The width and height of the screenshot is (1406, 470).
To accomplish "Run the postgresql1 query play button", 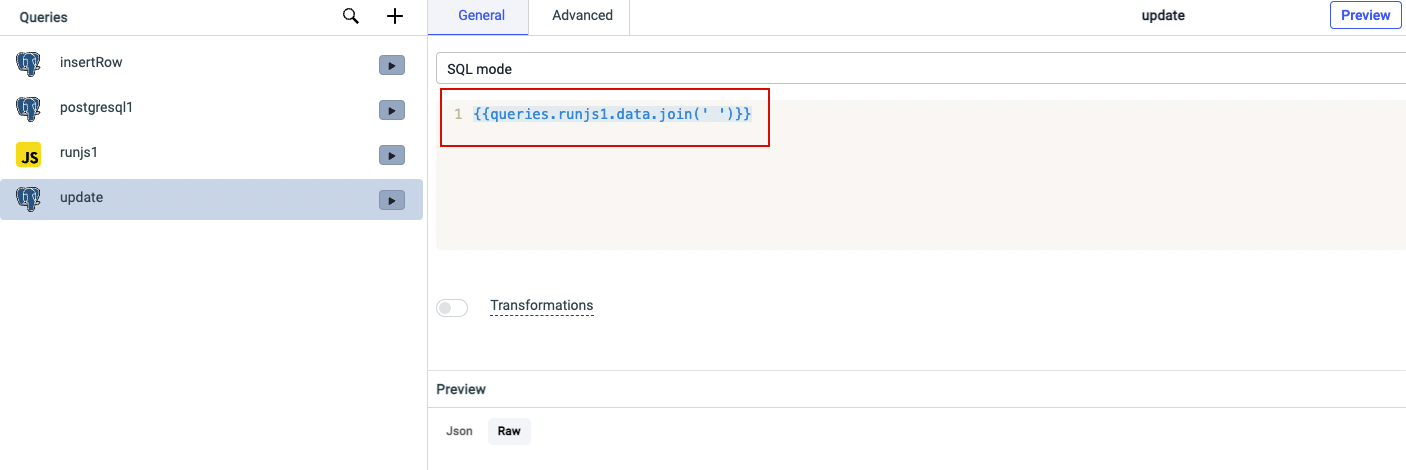I will 391,110.
